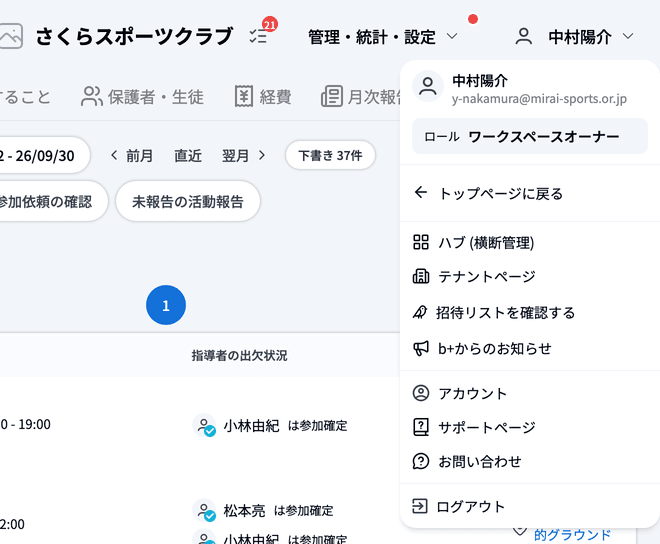Select トップページに戻る menu item
The height and width of the screenshot is (544, 660).
coord(530,193)
